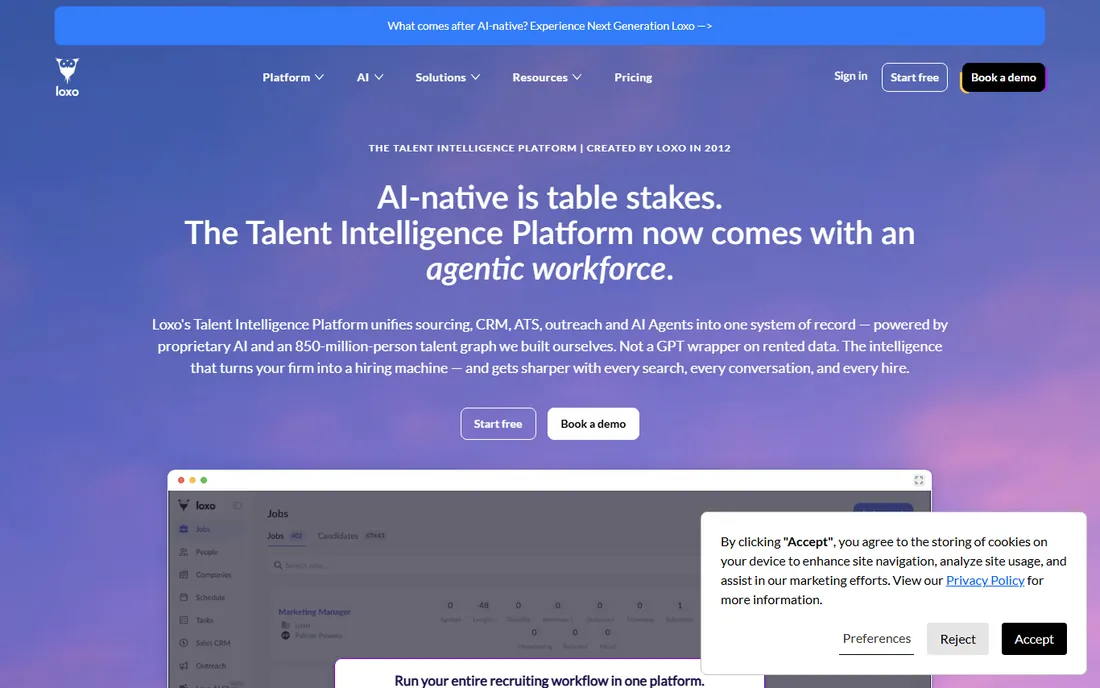Open the AI dropdown menu
This screenshot has height=688, width=1100.
[370, 77]
